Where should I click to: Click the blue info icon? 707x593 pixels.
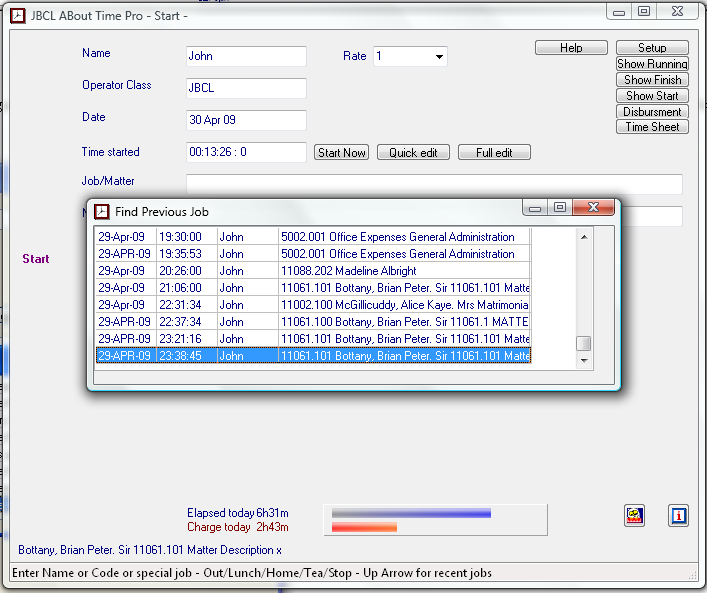pos(678,516)
